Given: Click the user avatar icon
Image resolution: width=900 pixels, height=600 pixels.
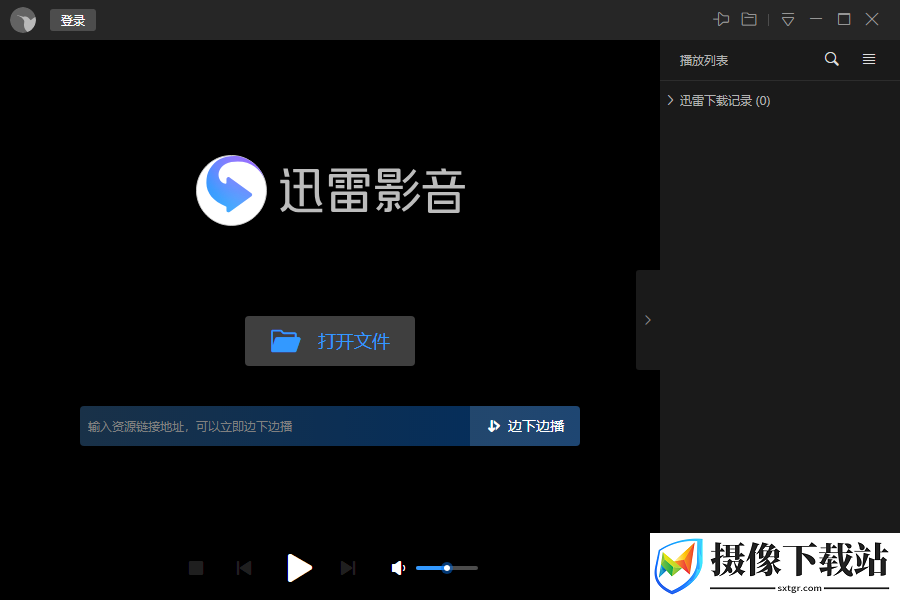Looking at the screenshot, I should pos(23,20).
